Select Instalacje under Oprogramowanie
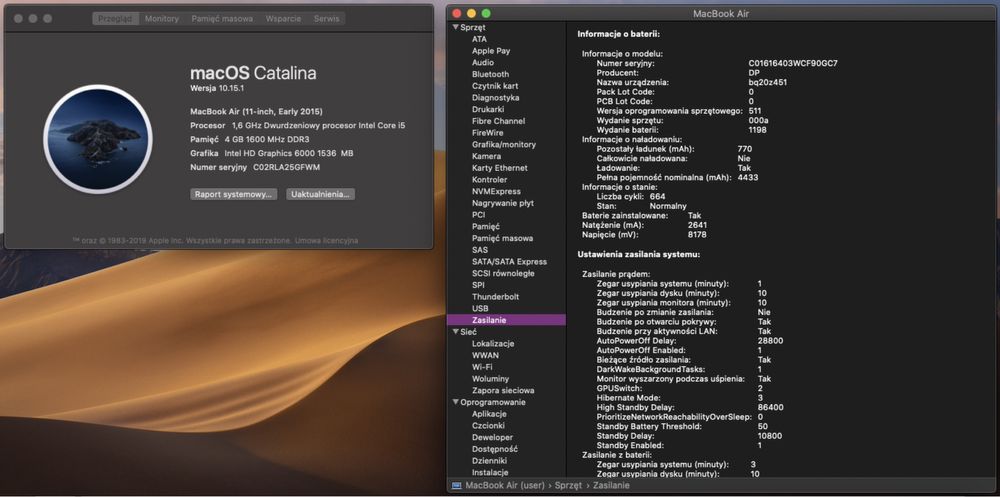This screenshot has height=497, width=1000. (x=490, y=472)
